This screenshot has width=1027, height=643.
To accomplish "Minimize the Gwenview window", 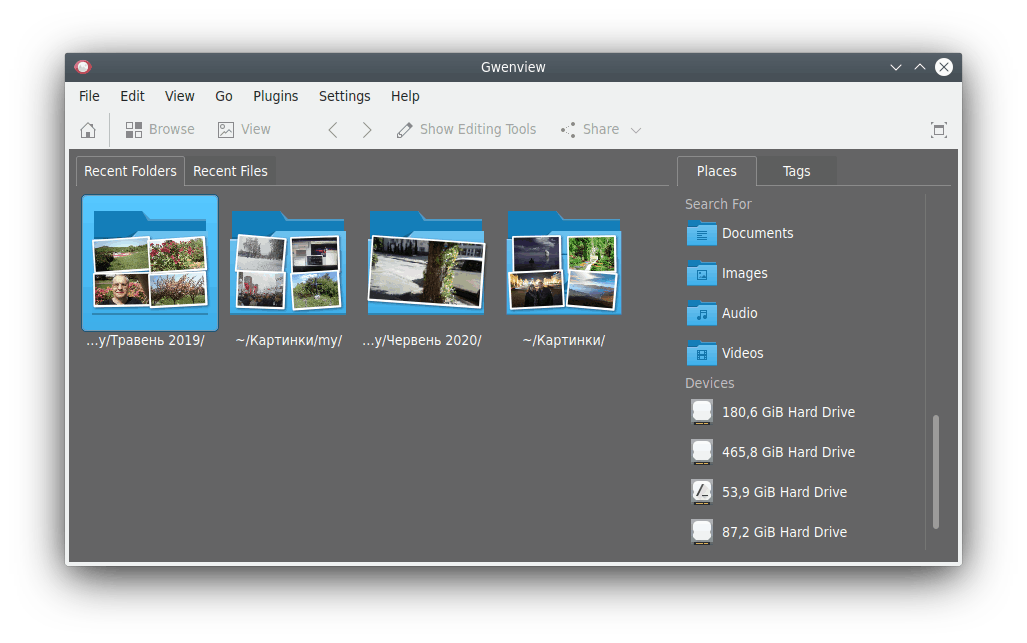I will pyautogui.click(x=895, y=67).
